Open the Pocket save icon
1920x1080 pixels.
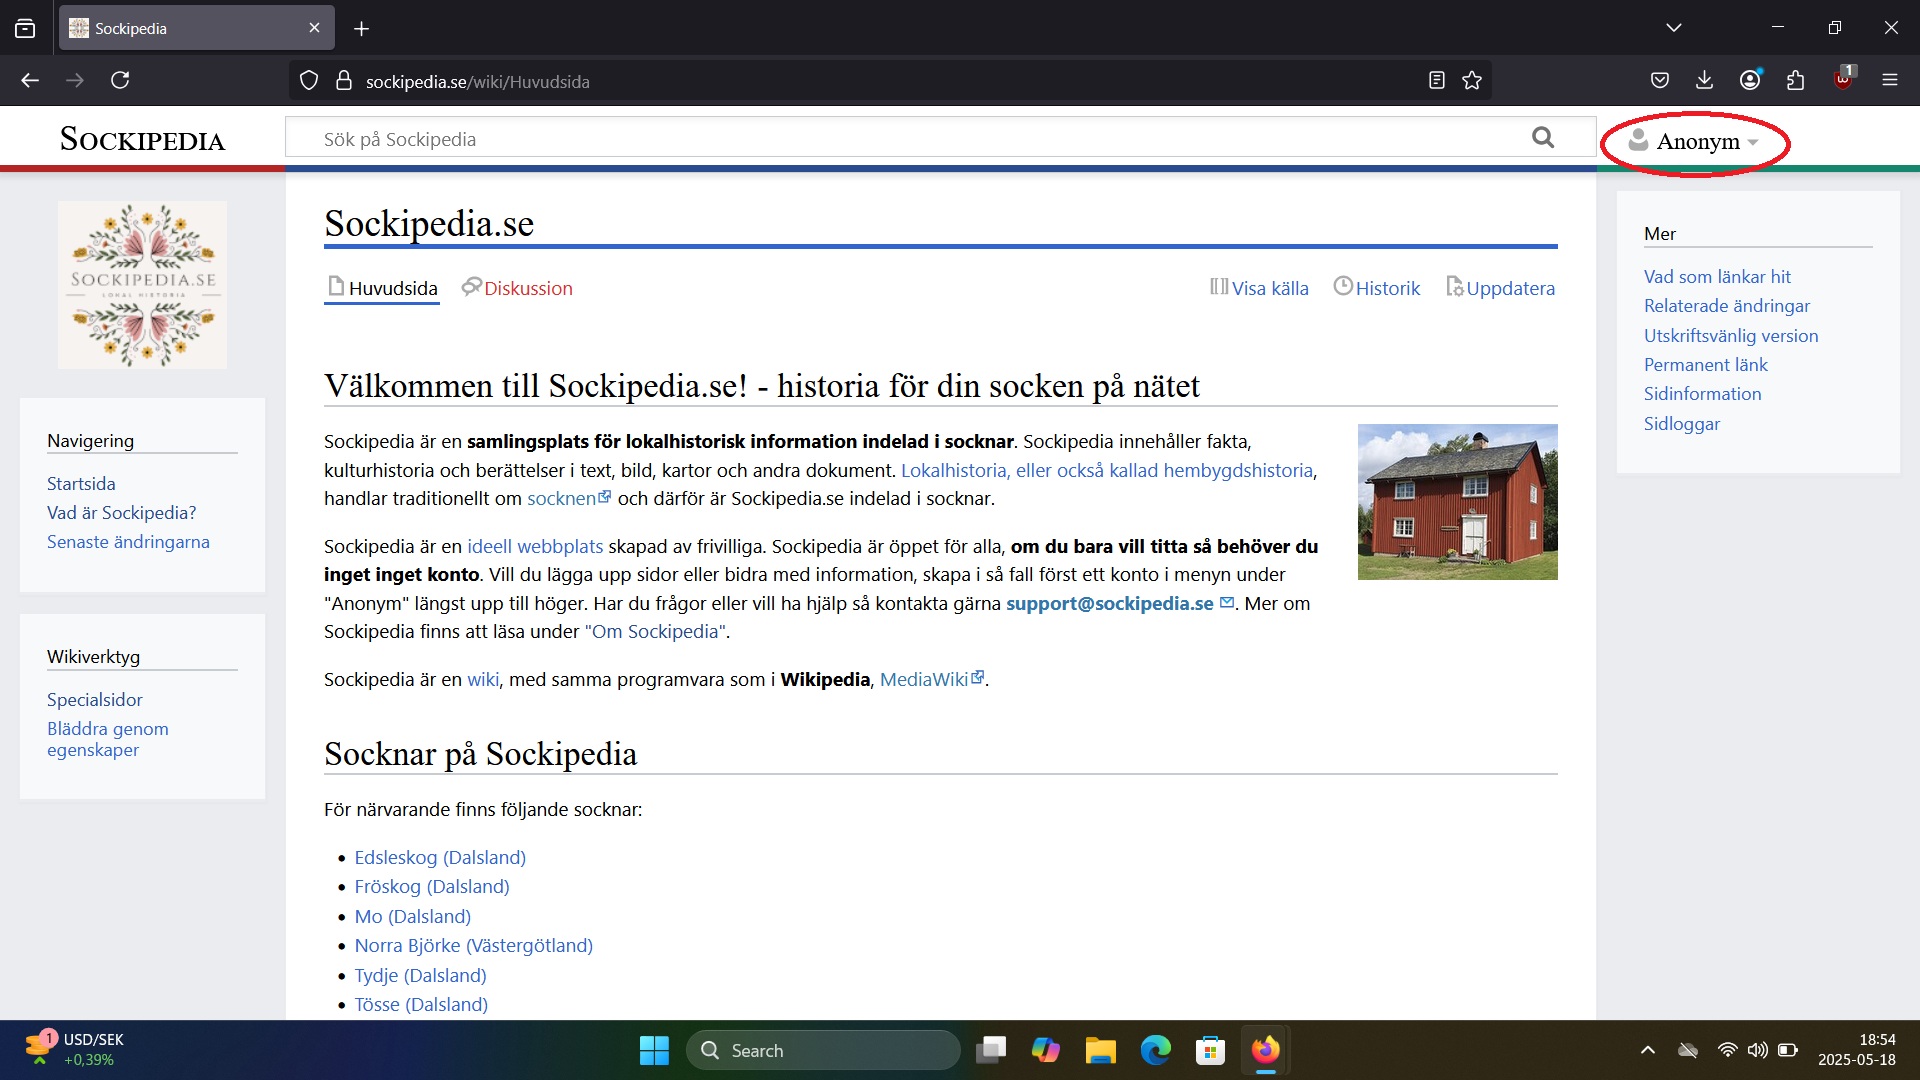click(1660, 81)
